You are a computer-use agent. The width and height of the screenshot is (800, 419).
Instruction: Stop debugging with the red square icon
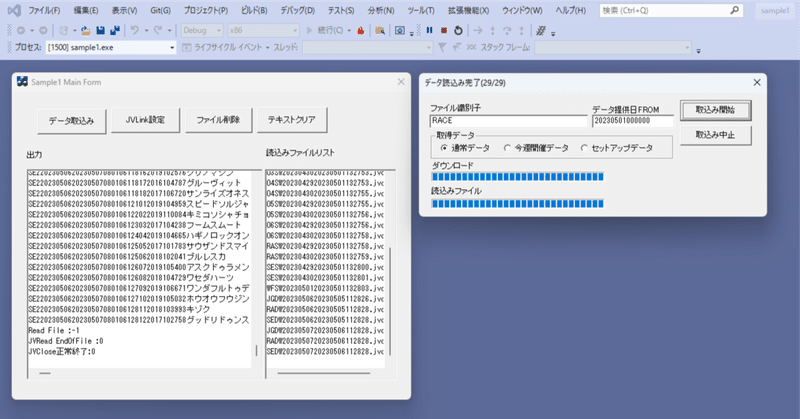click(x=444, y=31)
